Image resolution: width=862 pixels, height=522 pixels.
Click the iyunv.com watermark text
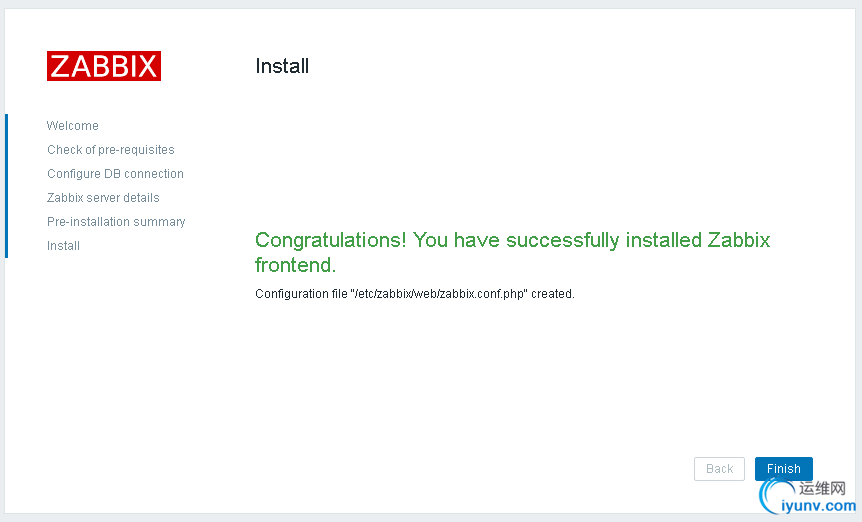[819, 506]
